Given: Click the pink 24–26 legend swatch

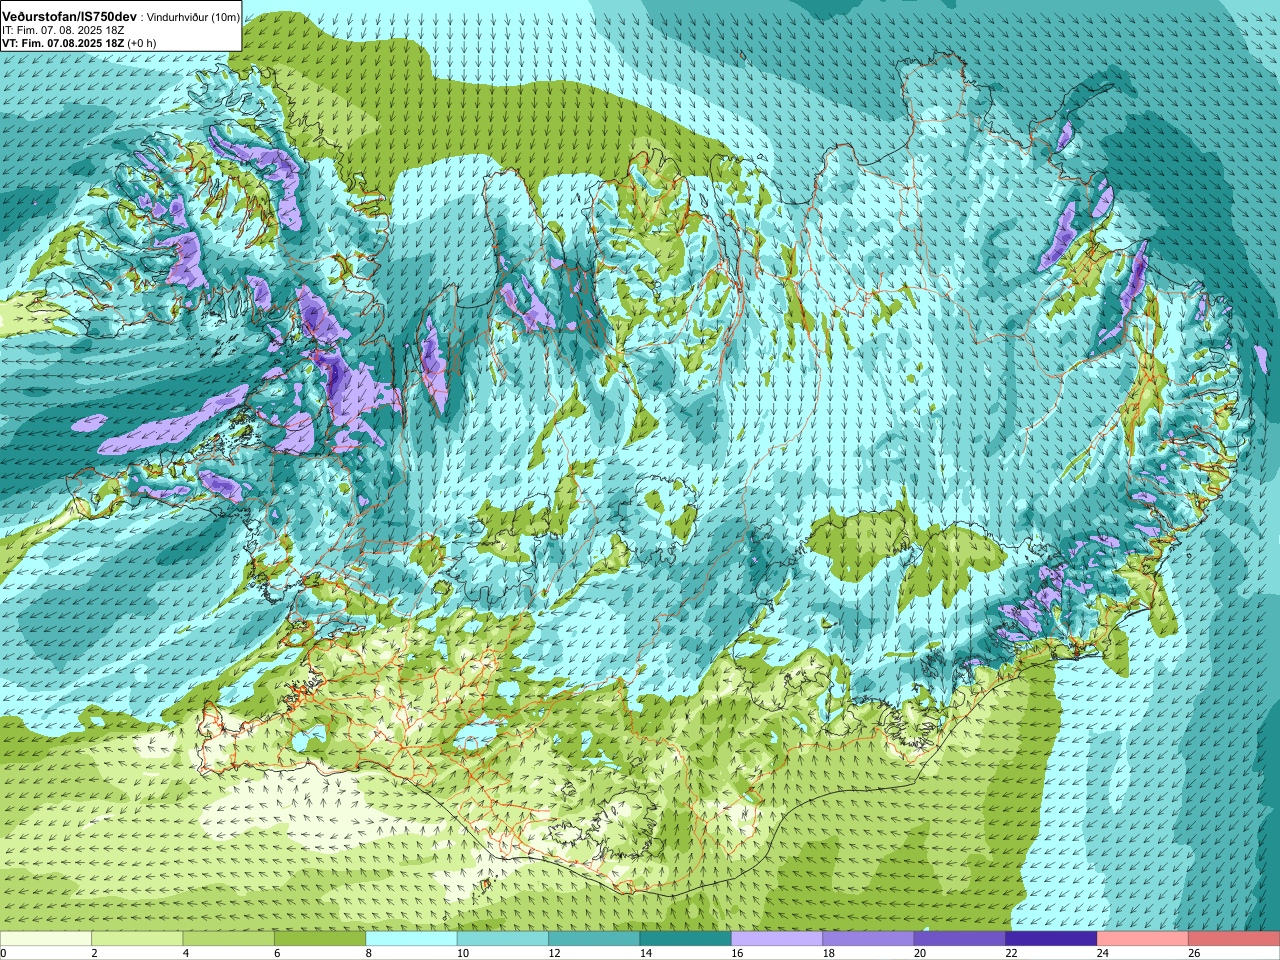Looking at the screenshot, I should [x=1143, y=939].
